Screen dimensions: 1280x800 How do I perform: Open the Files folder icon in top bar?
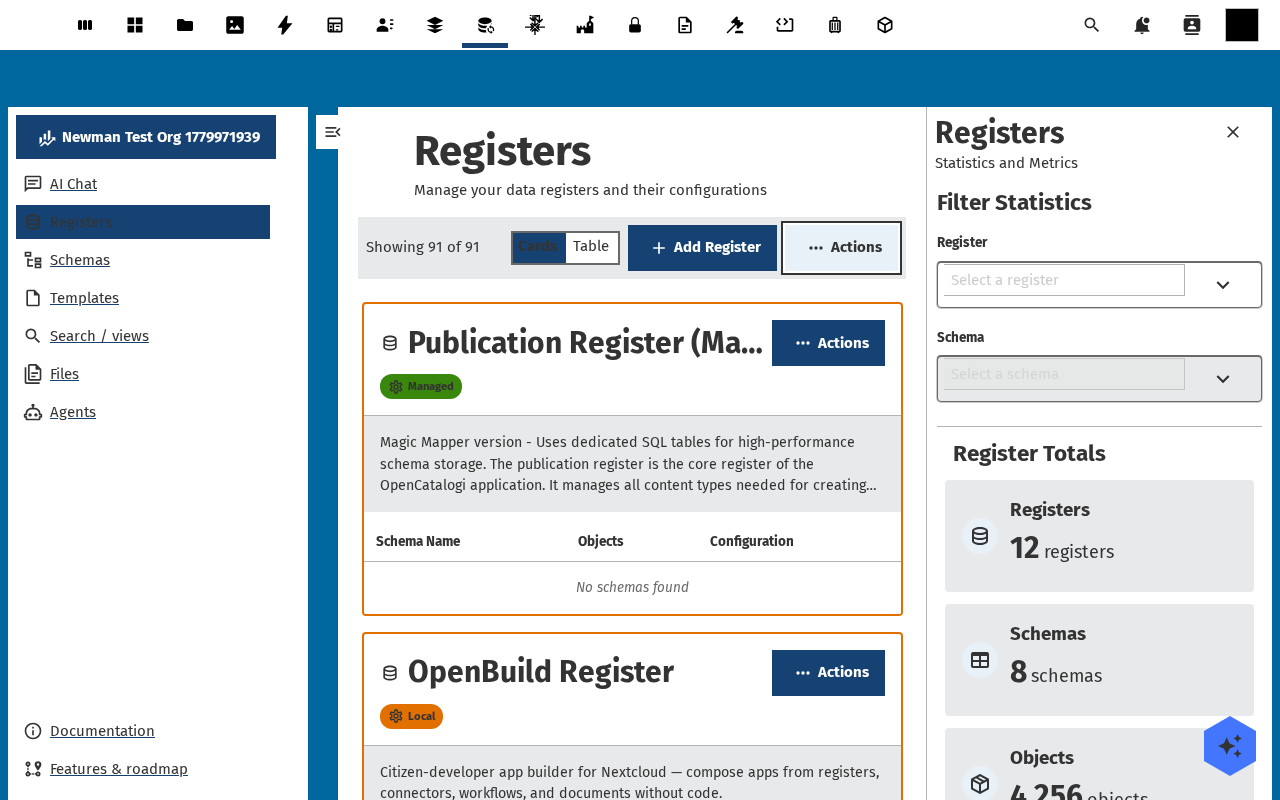click(x=185, y=25)
